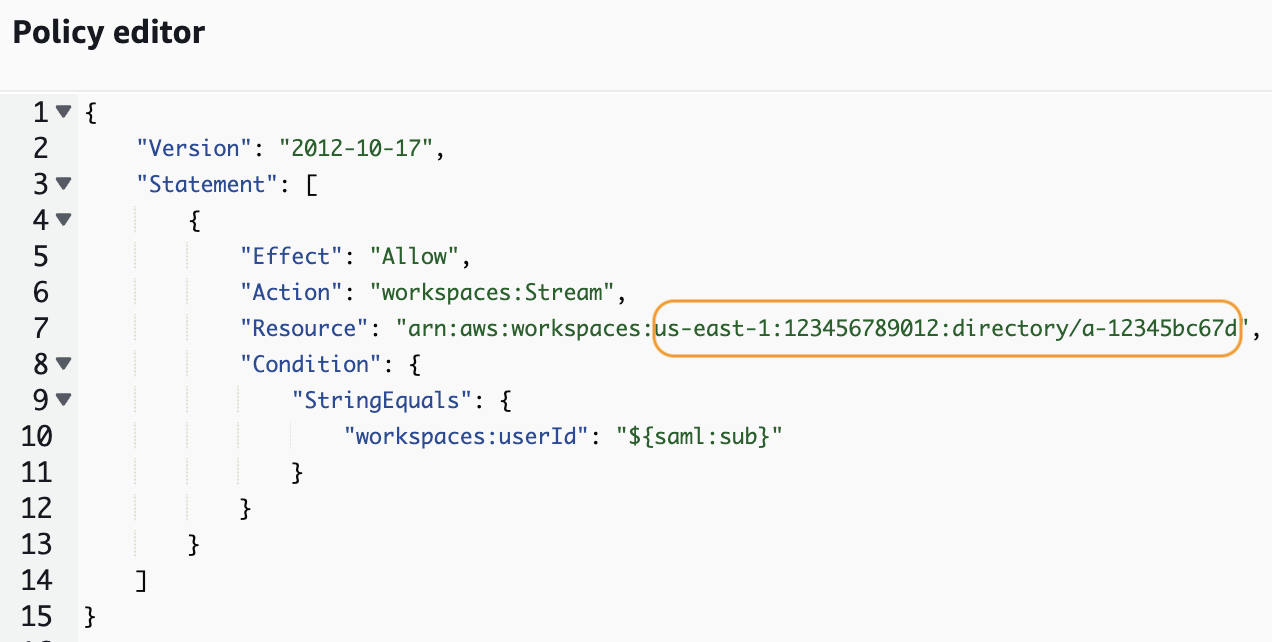Viewport: 1272px width, 642px height.
Task: Click line number 5 in the gutter
Action: pos(40,256)
